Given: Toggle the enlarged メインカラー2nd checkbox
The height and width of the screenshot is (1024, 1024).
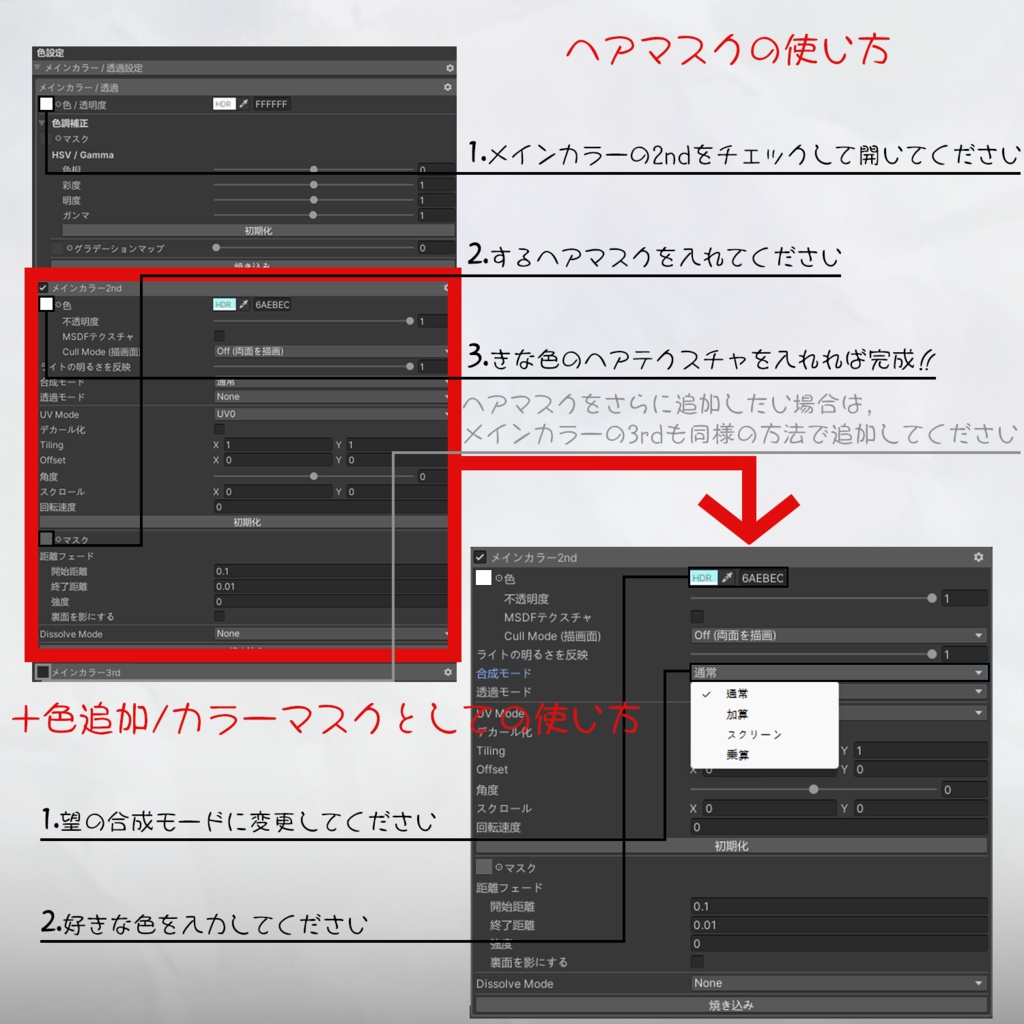Looking at the screenshot, I should click(480, 557).
